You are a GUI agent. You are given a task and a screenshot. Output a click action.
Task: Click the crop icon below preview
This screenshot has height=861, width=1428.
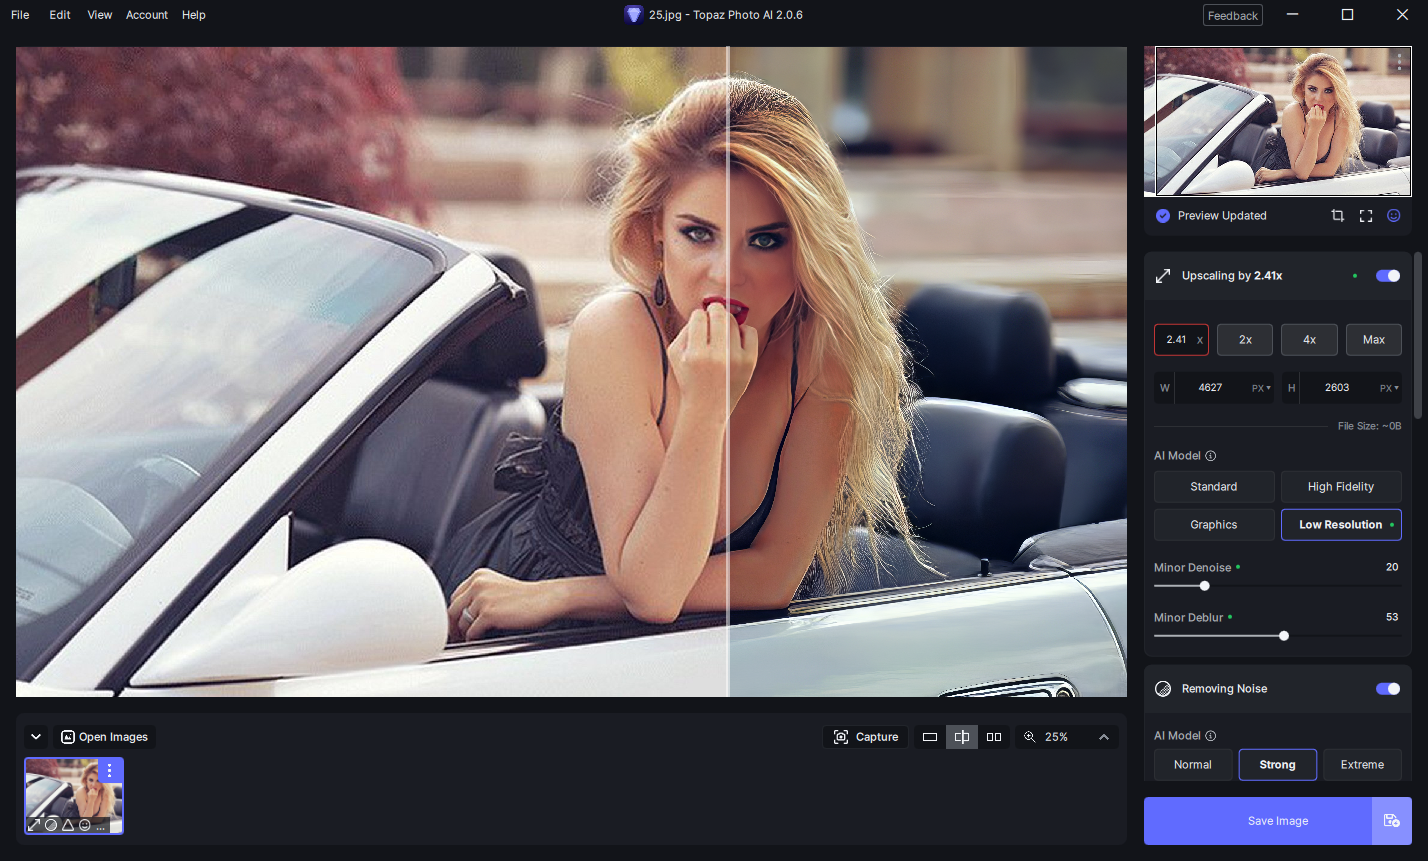[x=1337, y=216]
